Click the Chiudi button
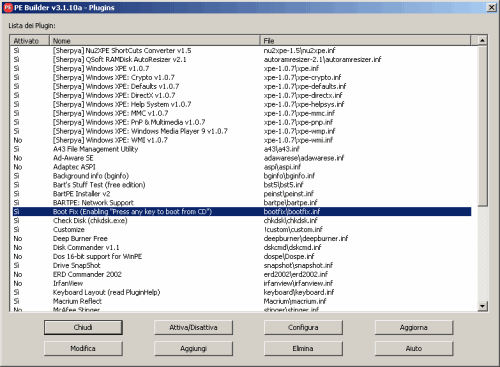Screen dimensions: 500x367 (83, 327)
